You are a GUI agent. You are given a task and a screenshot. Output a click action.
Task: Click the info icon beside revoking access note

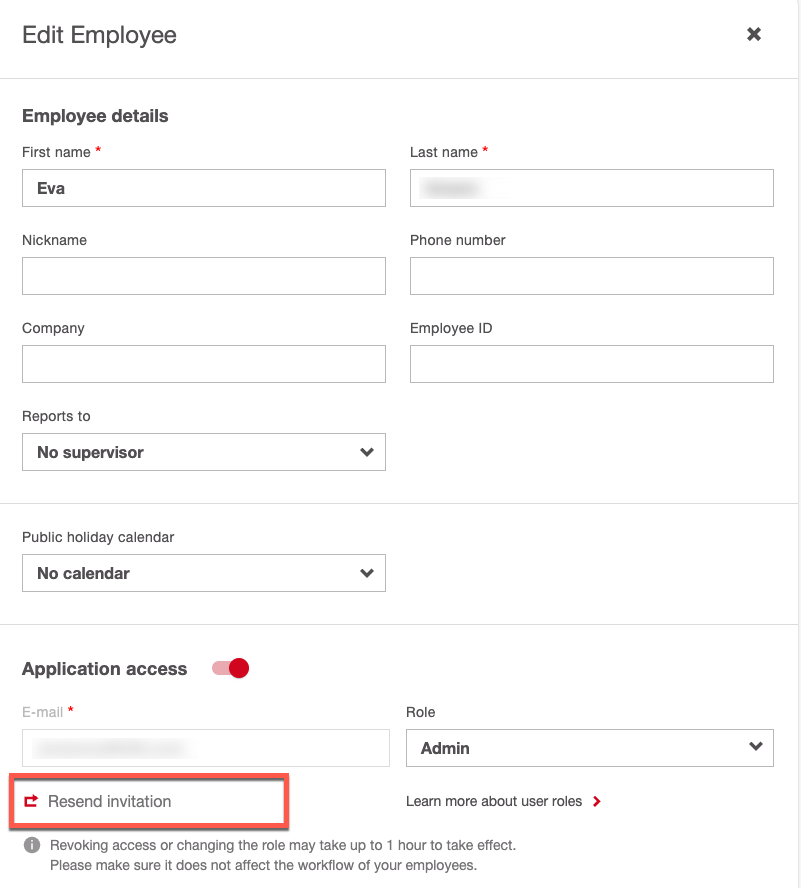[32, 845]
